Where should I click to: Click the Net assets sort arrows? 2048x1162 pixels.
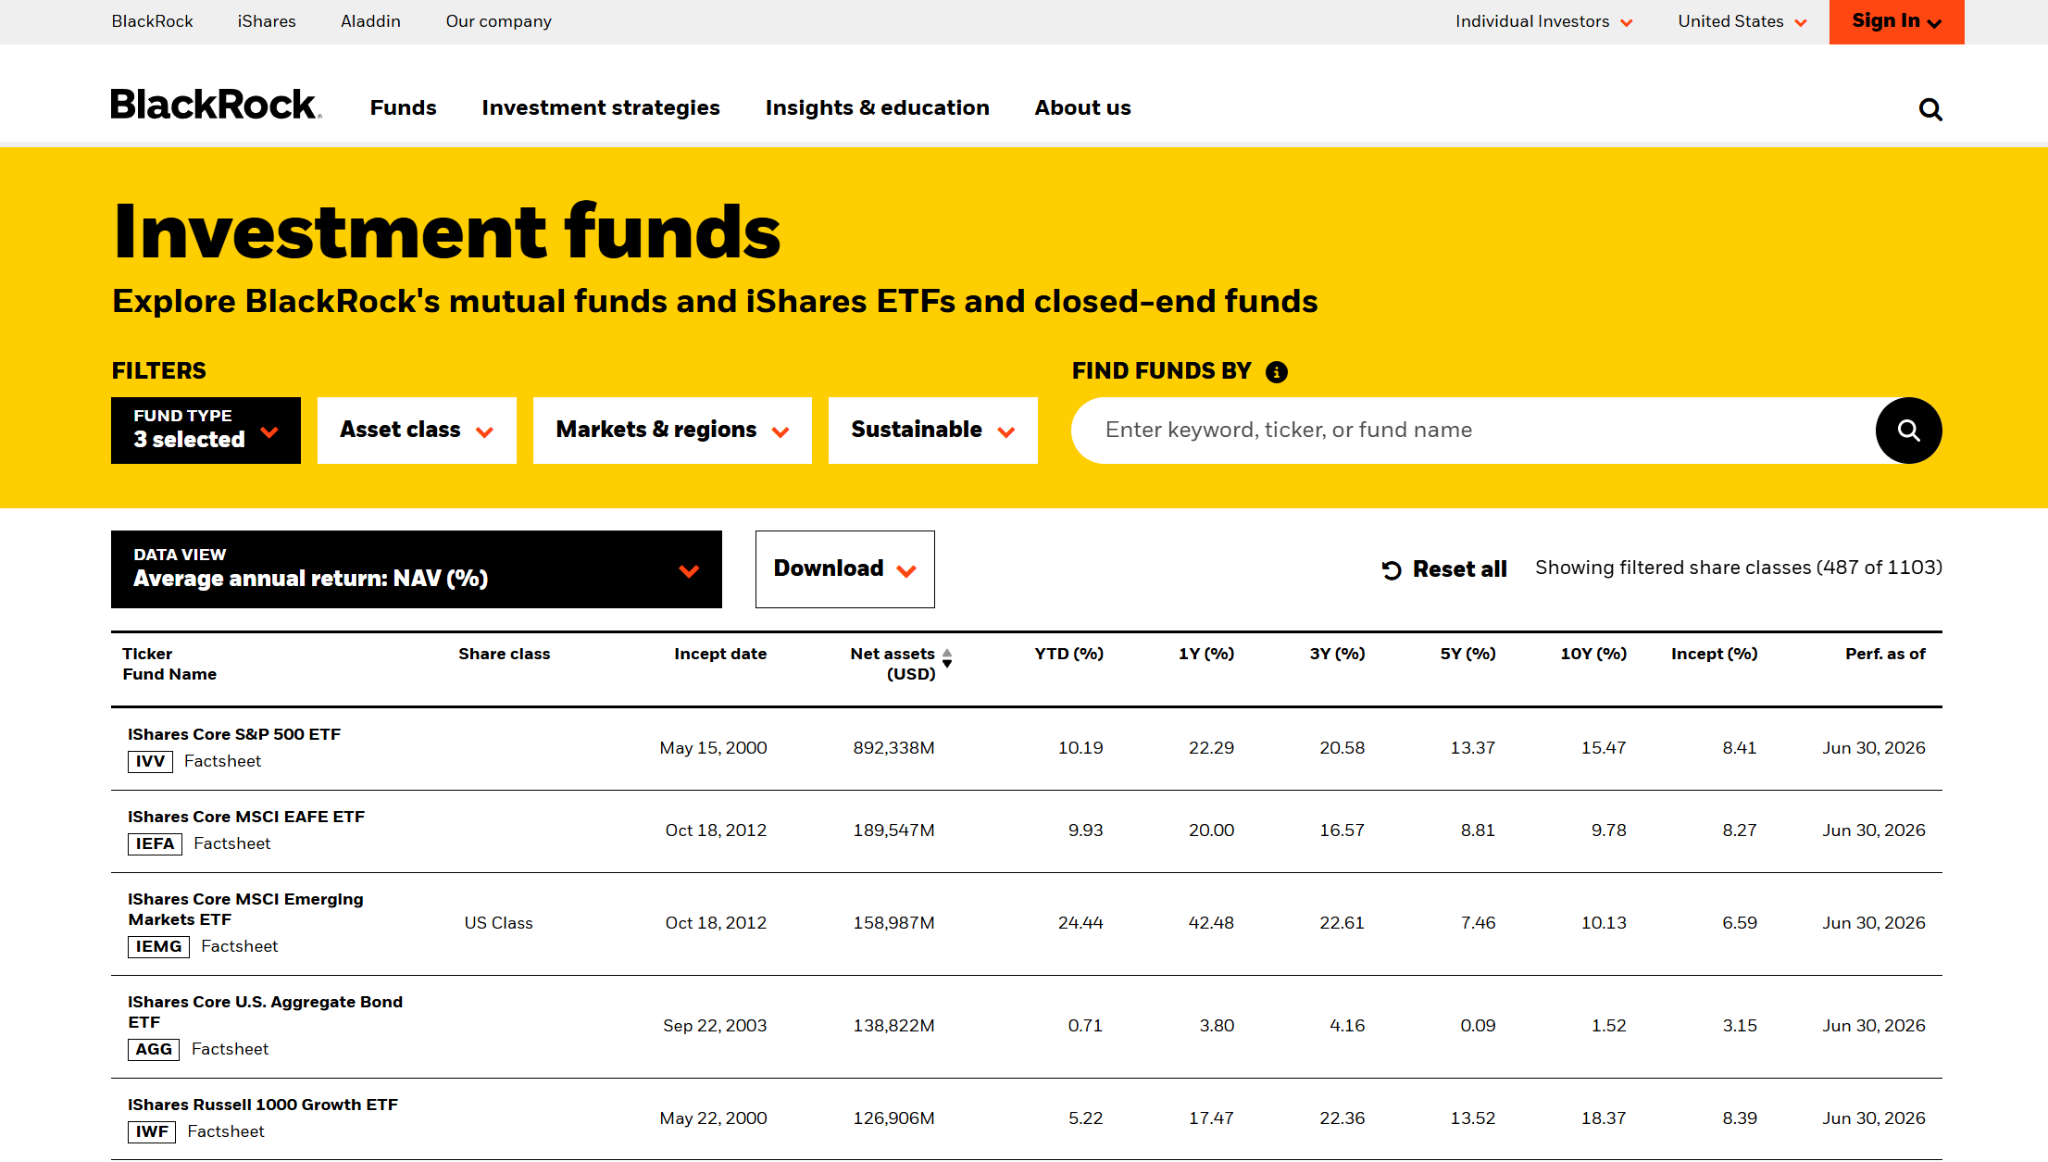point(946,658)
